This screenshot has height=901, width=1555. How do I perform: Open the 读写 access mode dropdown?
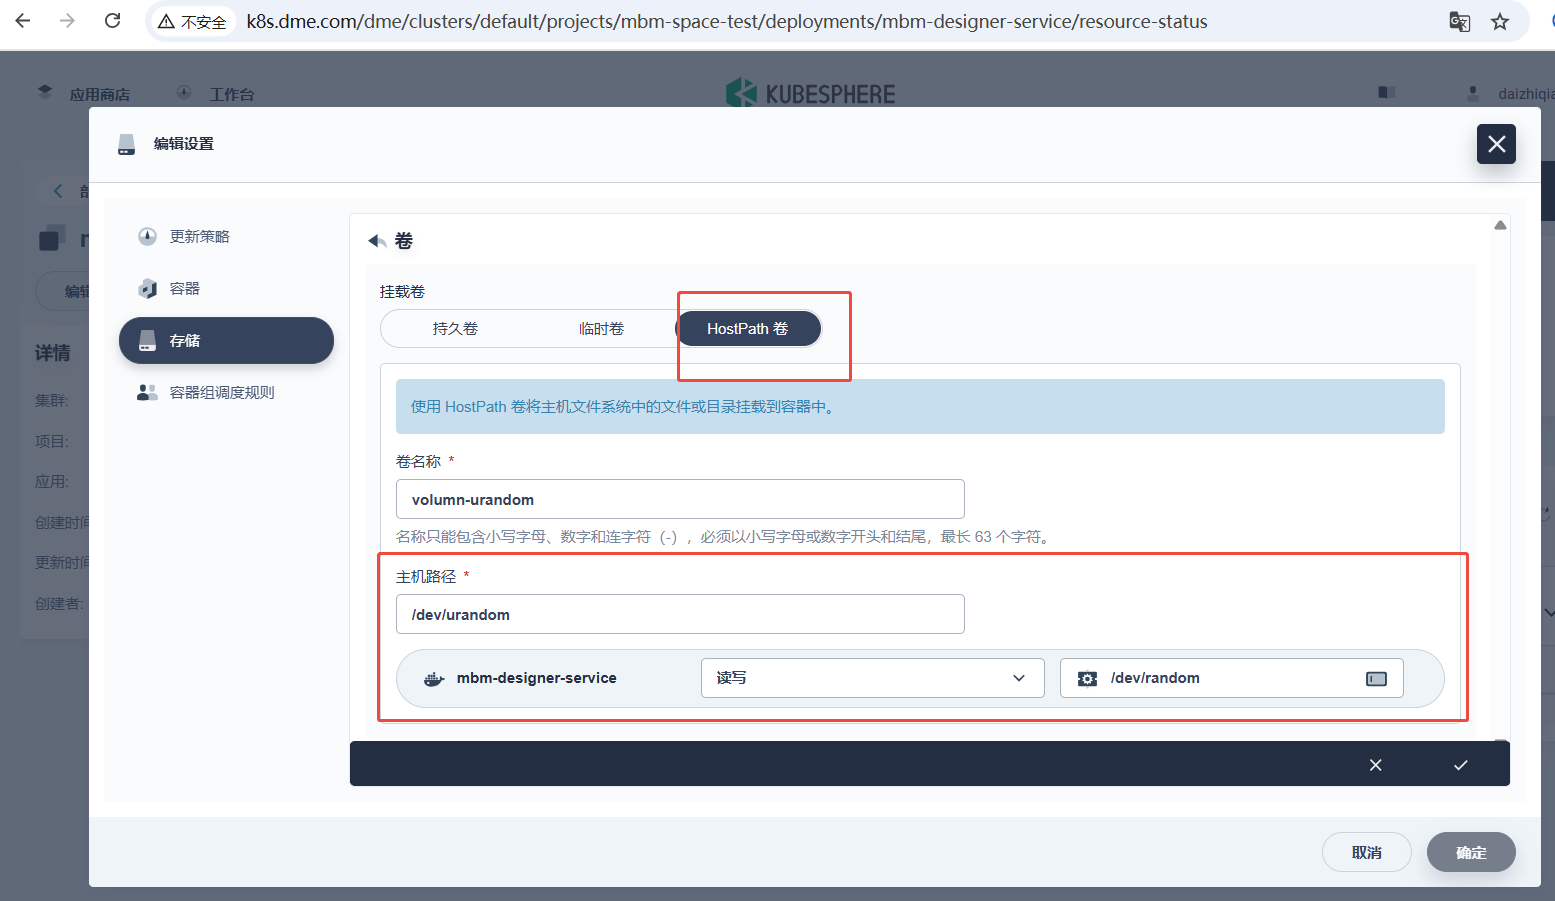pos(872,678)
